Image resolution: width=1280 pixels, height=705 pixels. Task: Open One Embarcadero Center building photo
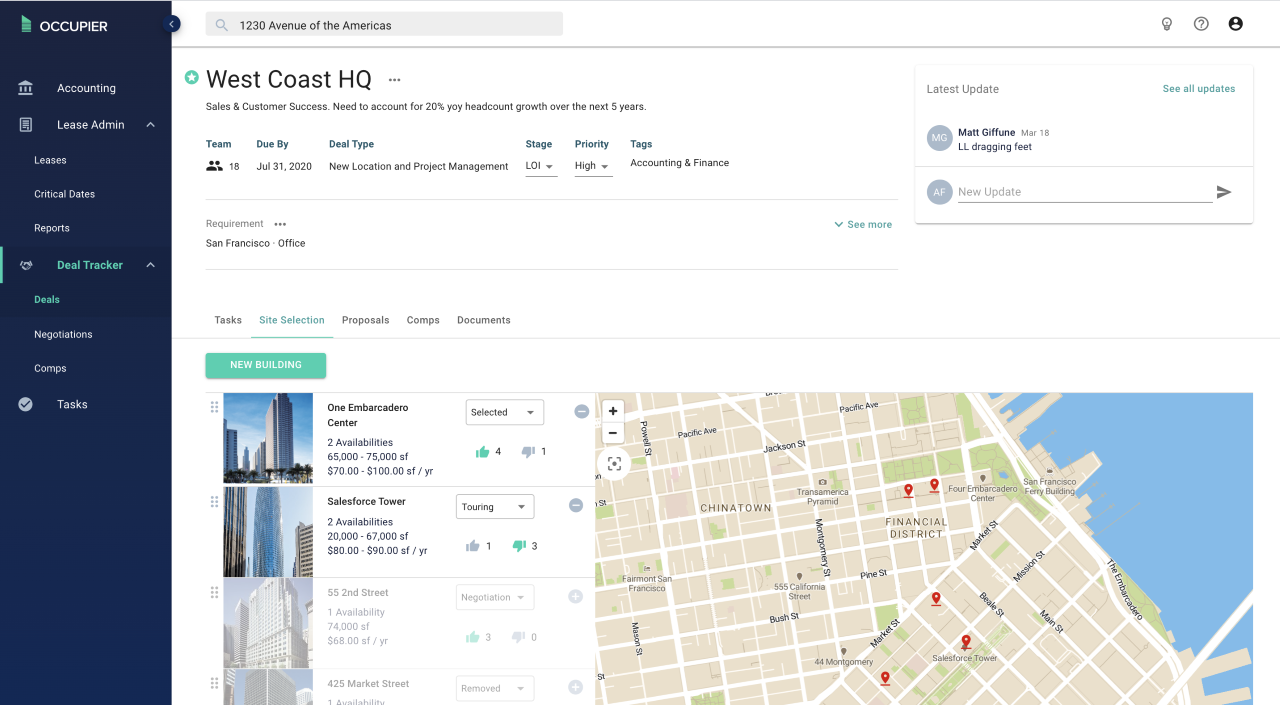[268, 438]
